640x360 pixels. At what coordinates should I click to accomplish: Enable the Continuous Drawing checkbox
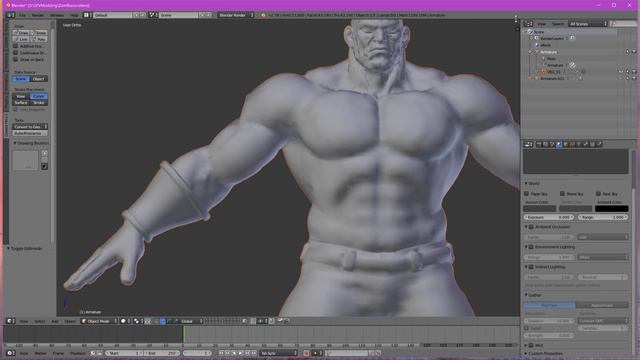(16, 53)
